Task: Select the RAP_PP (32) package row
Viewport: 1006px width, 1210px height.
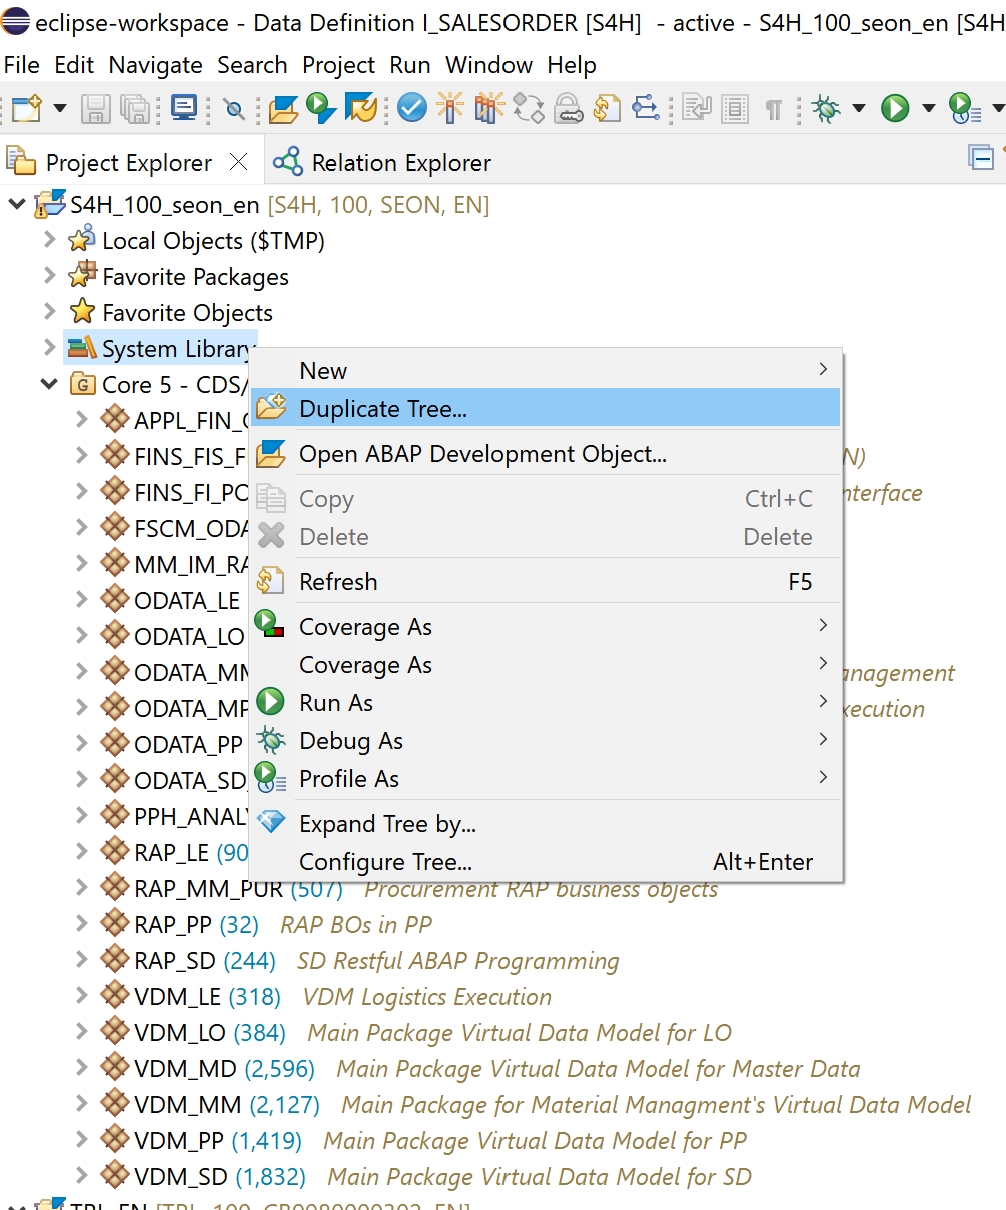Action: coord(266,925)
